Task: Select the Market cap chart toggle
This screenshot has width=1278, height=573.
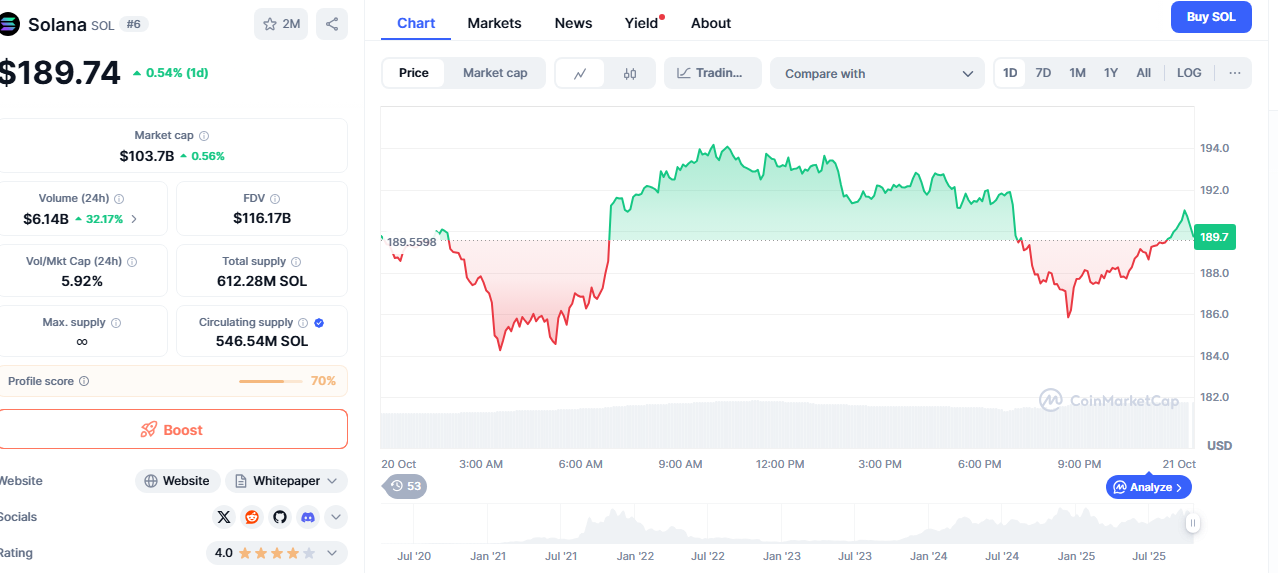Action: click(495, 73)
